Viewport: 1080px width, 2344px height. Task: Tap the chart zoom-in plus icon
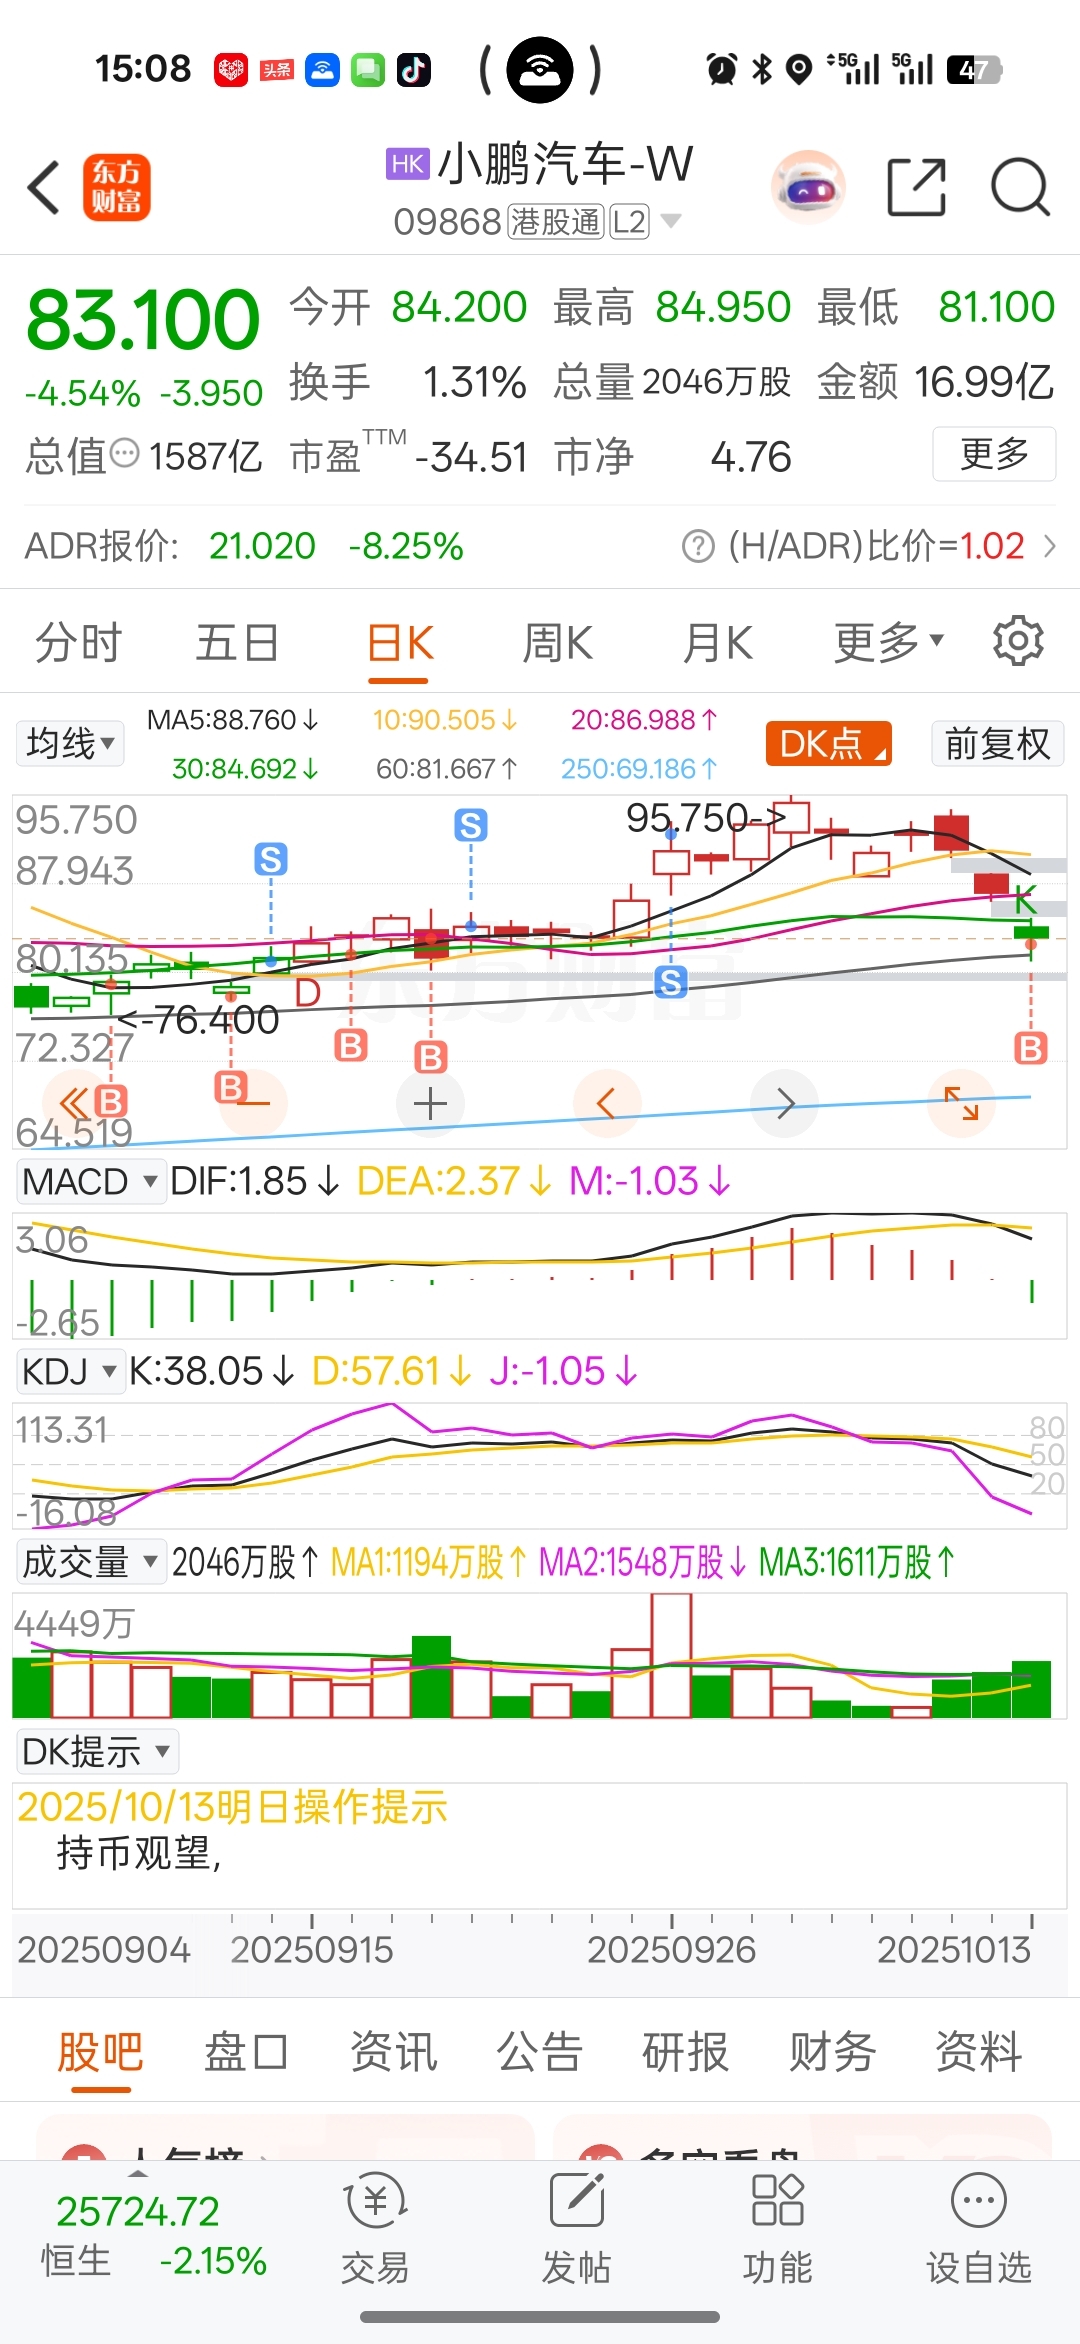tap(430, 1104)
